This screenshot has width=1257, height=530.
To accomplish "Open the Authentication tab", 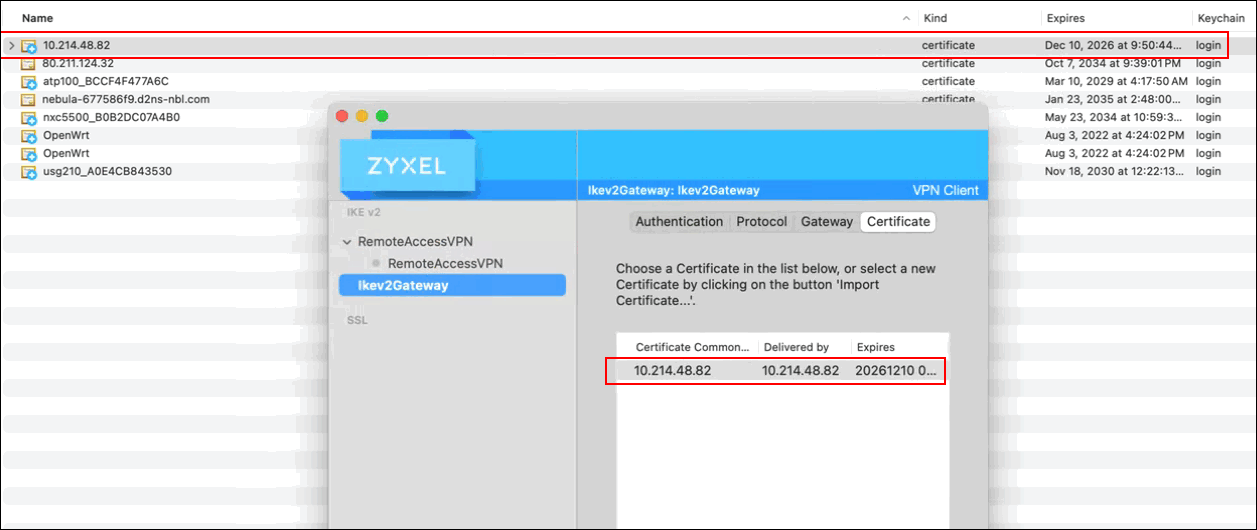I will click(679, 222).
